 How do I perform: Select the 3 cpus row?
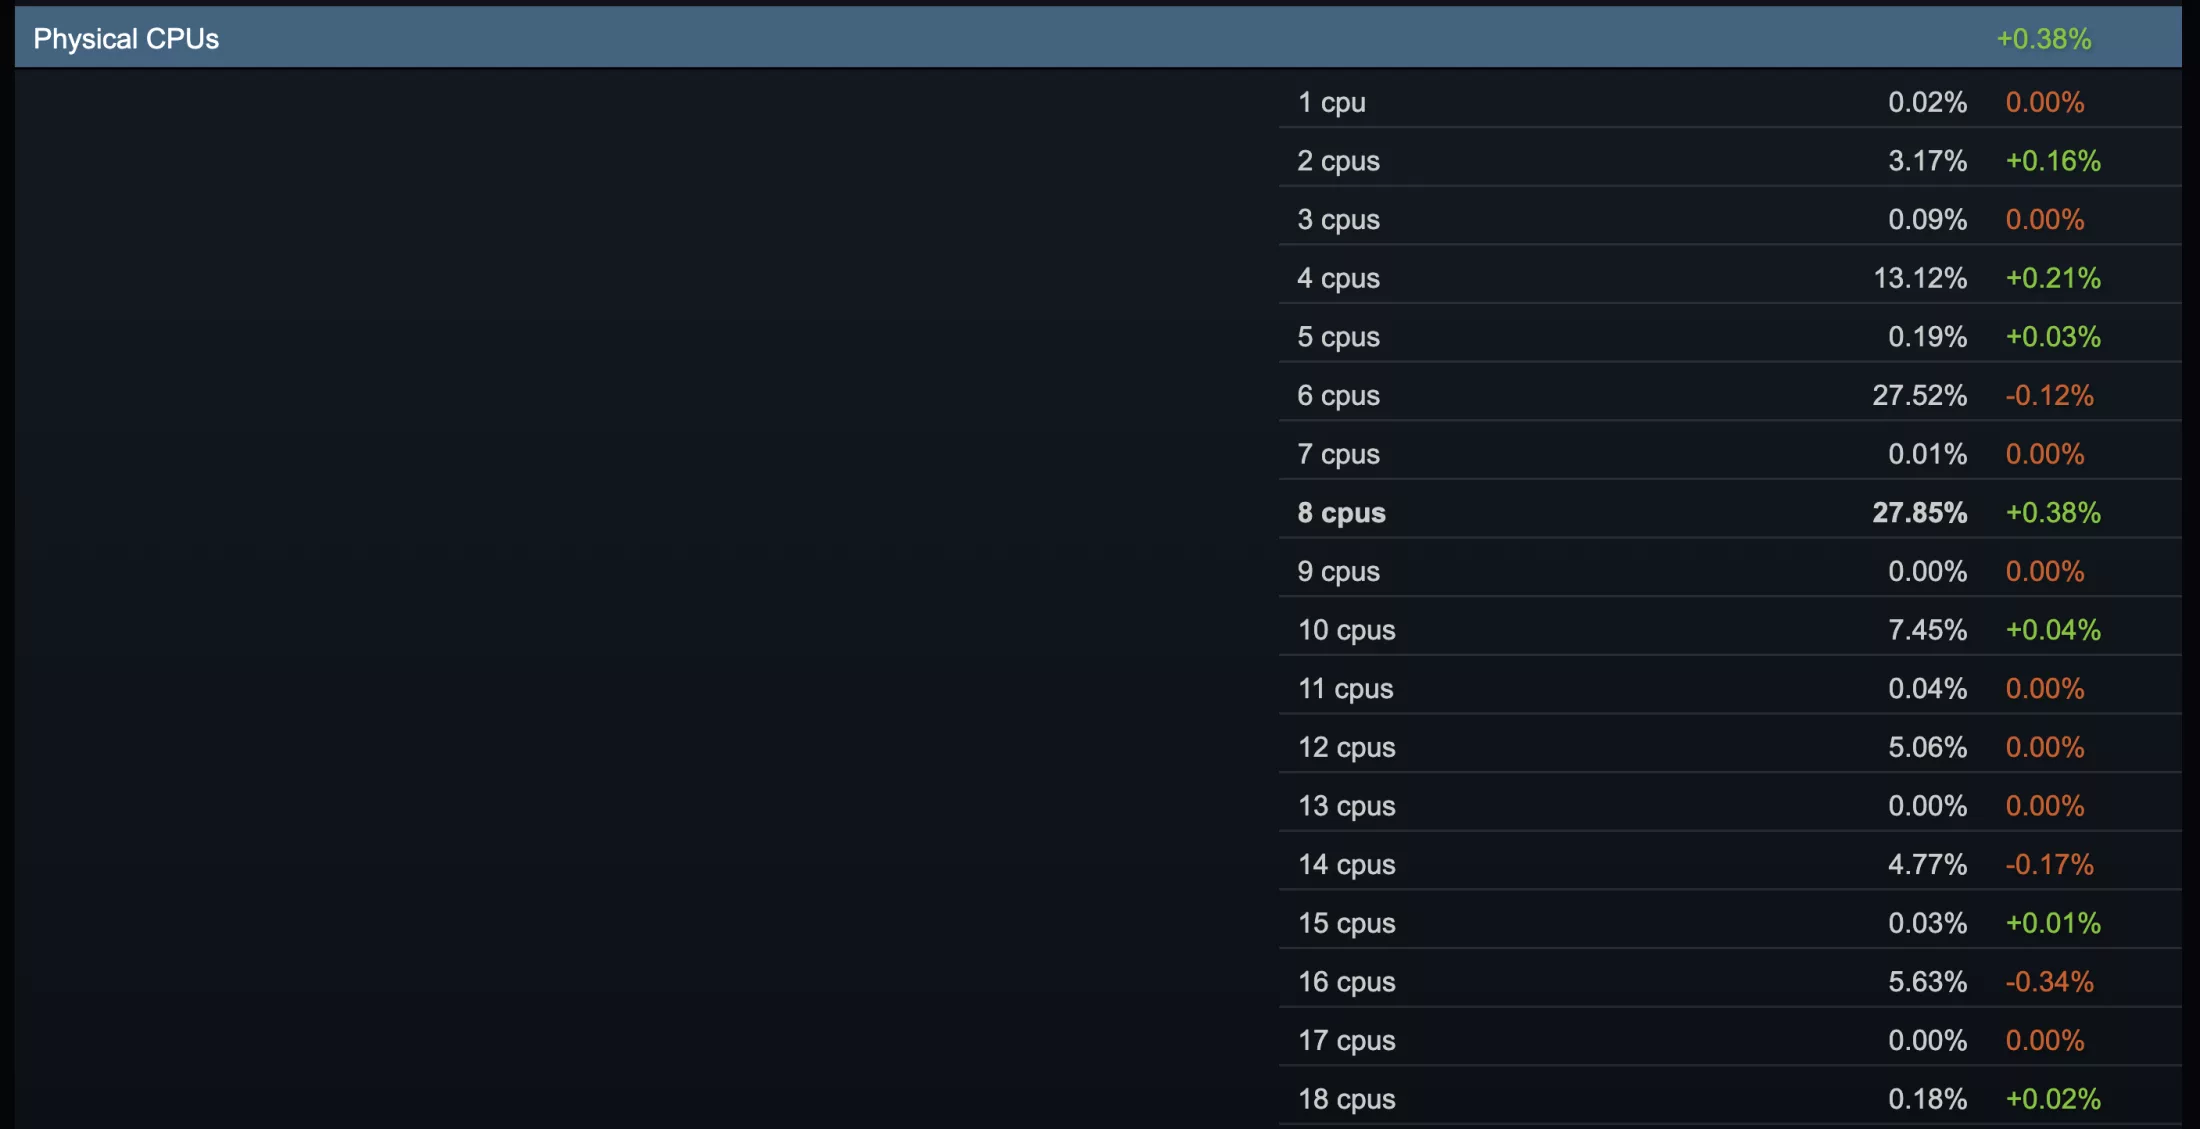pyautogui.click(x=1730, y=220)
